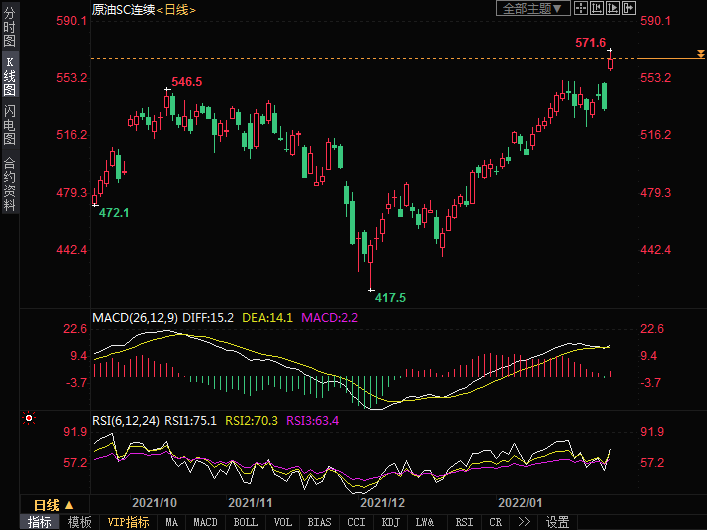This screenshot has height=530, width=707.
Task: Enable the KDJ indicator
Action: pyautogui.click(x=388, y=522)
